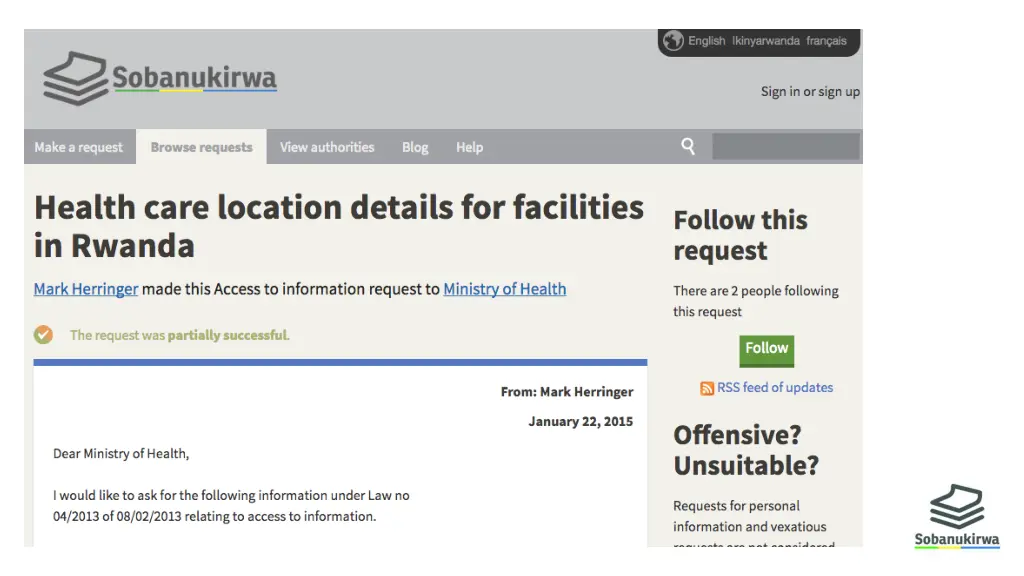Screen dimensions: 1024x576
Task: Open the Help menu item
Action: coord(470,147)
